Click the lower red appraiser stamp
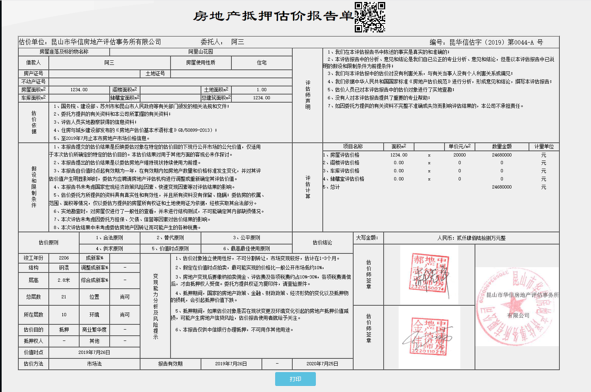This screenshot has width=591, height=392. [x=428, y=337]
